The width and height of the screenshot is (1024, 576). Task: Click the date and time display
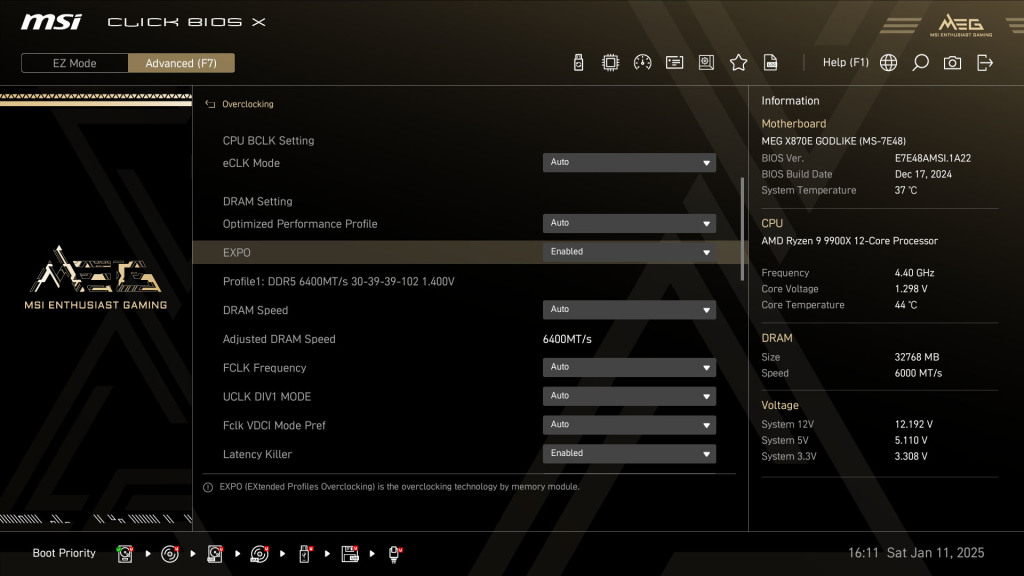click(x=916, y=553)
